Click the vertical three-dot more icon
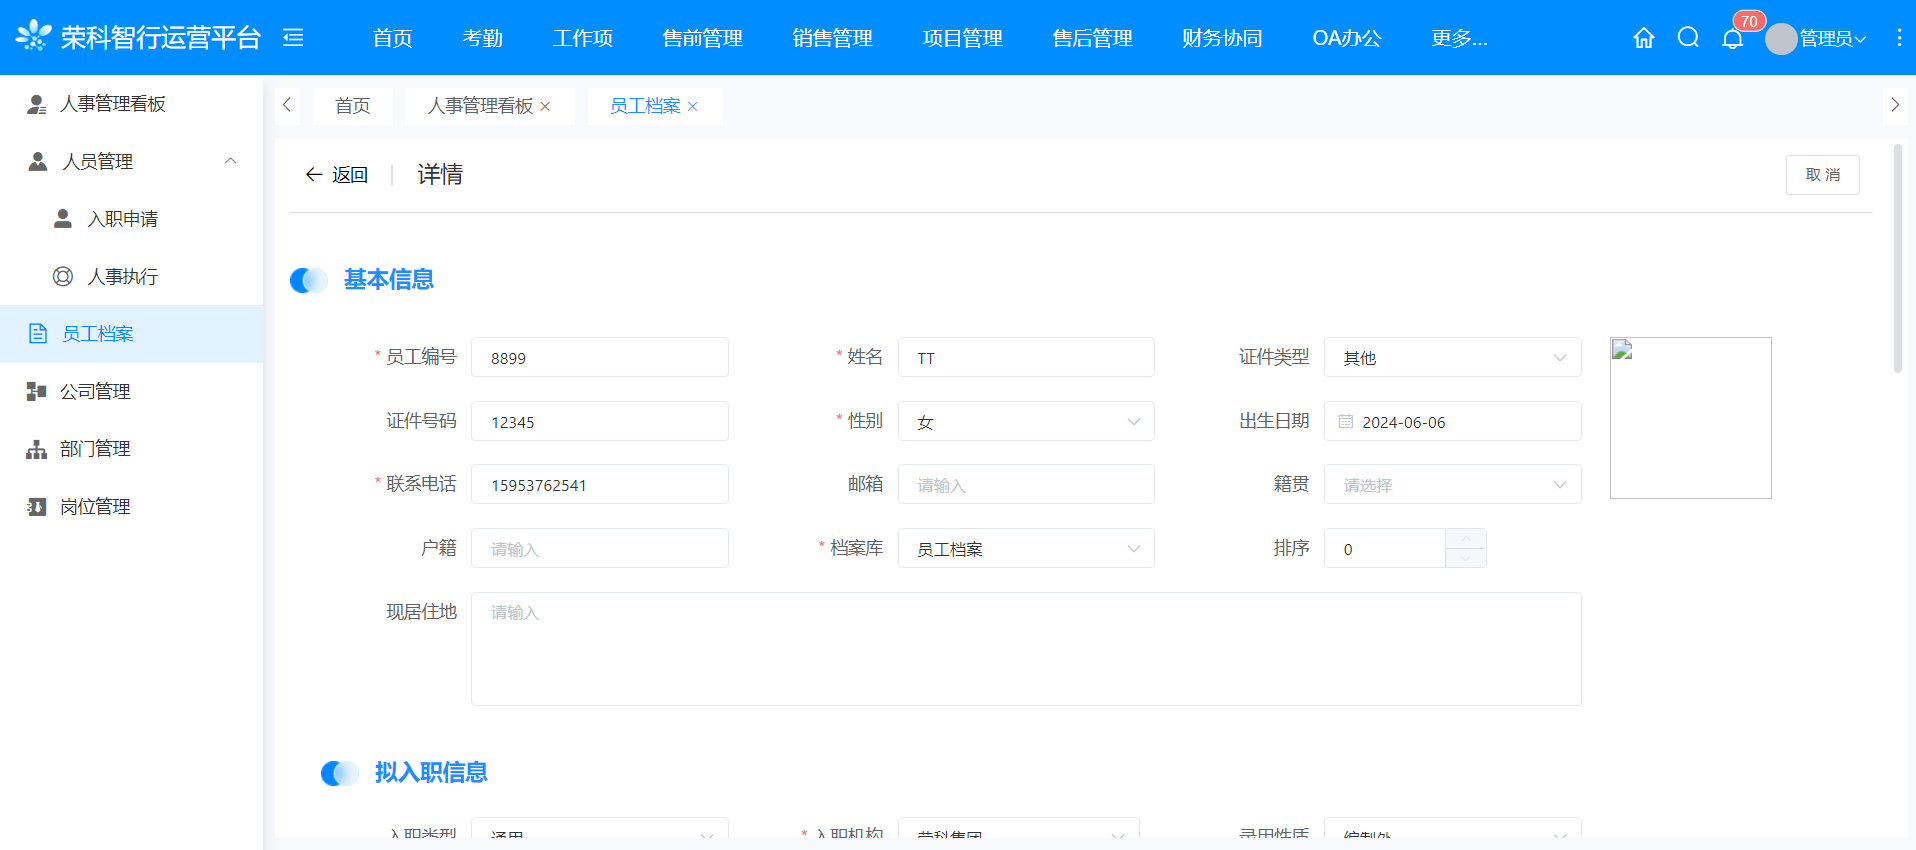1916x850 pixels. click(1898, 38)
